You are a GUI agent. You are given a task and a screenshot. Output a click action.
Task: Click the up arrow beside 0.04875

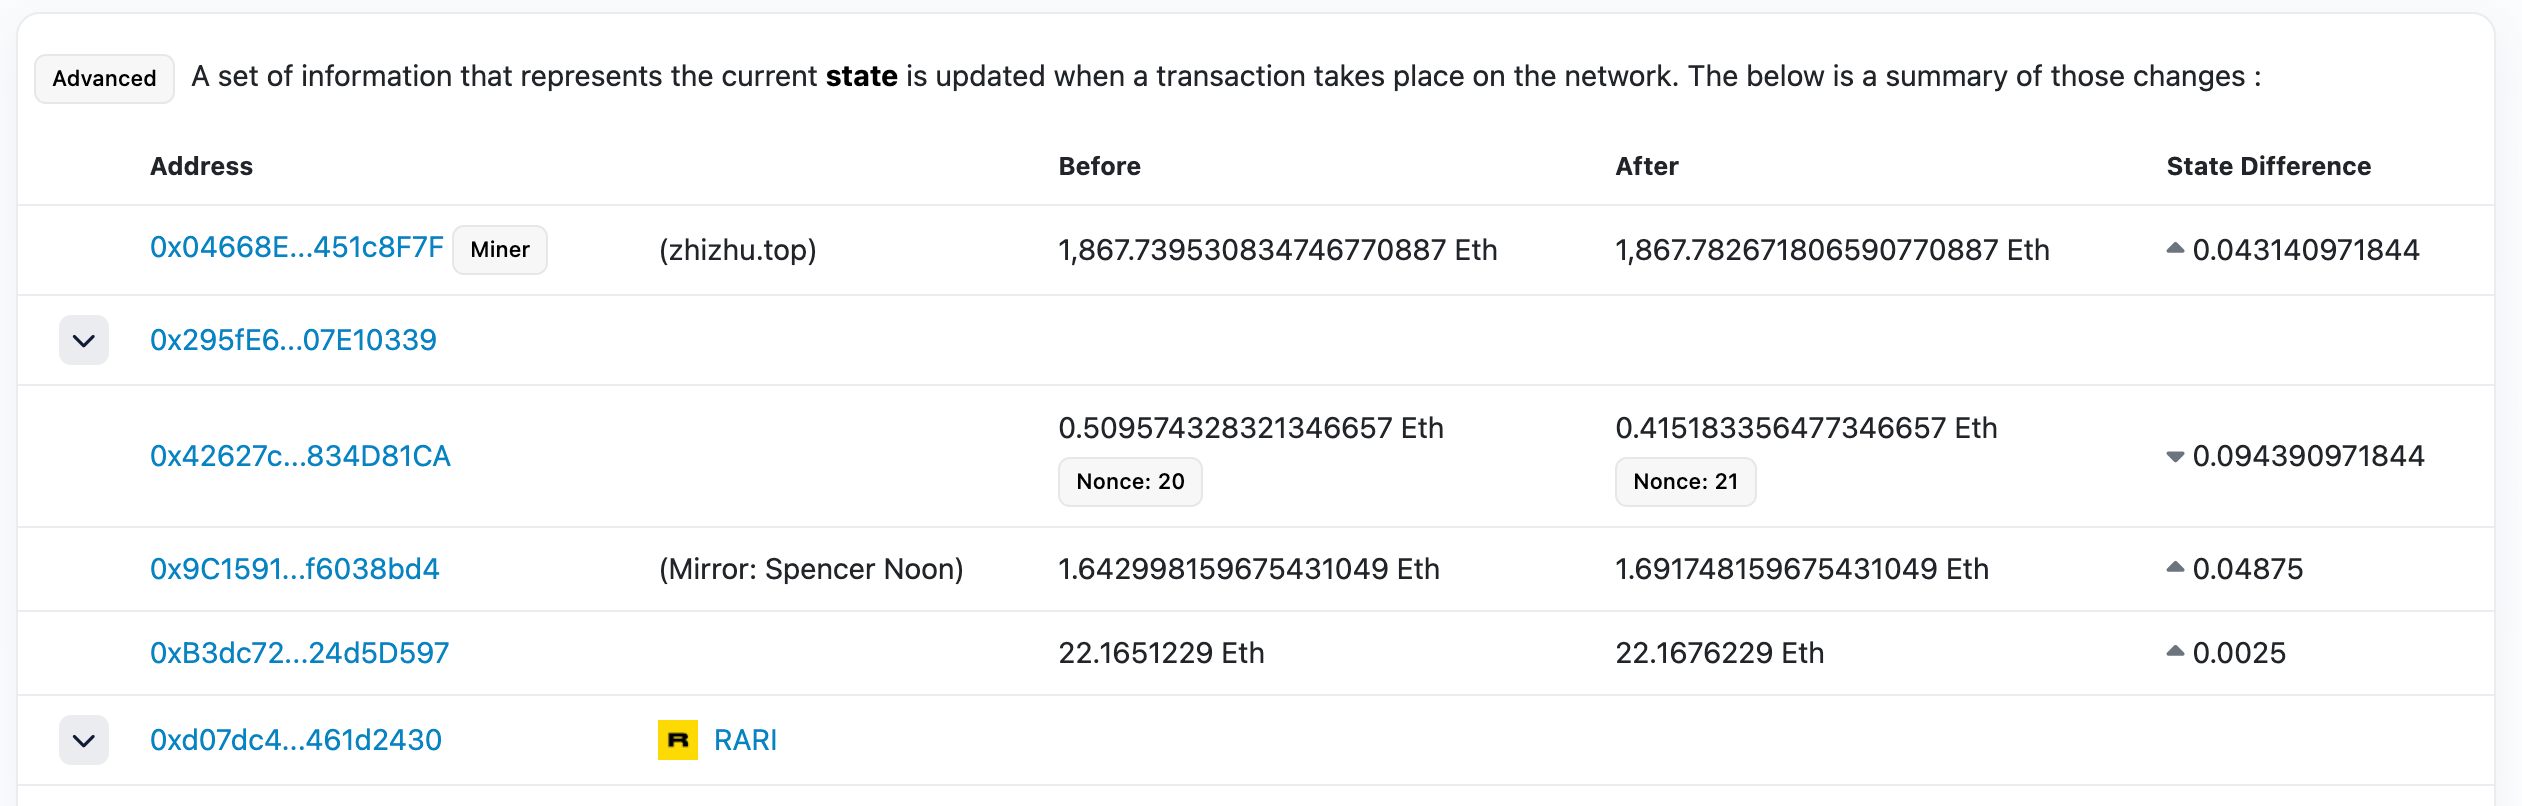click(2174, 568)
